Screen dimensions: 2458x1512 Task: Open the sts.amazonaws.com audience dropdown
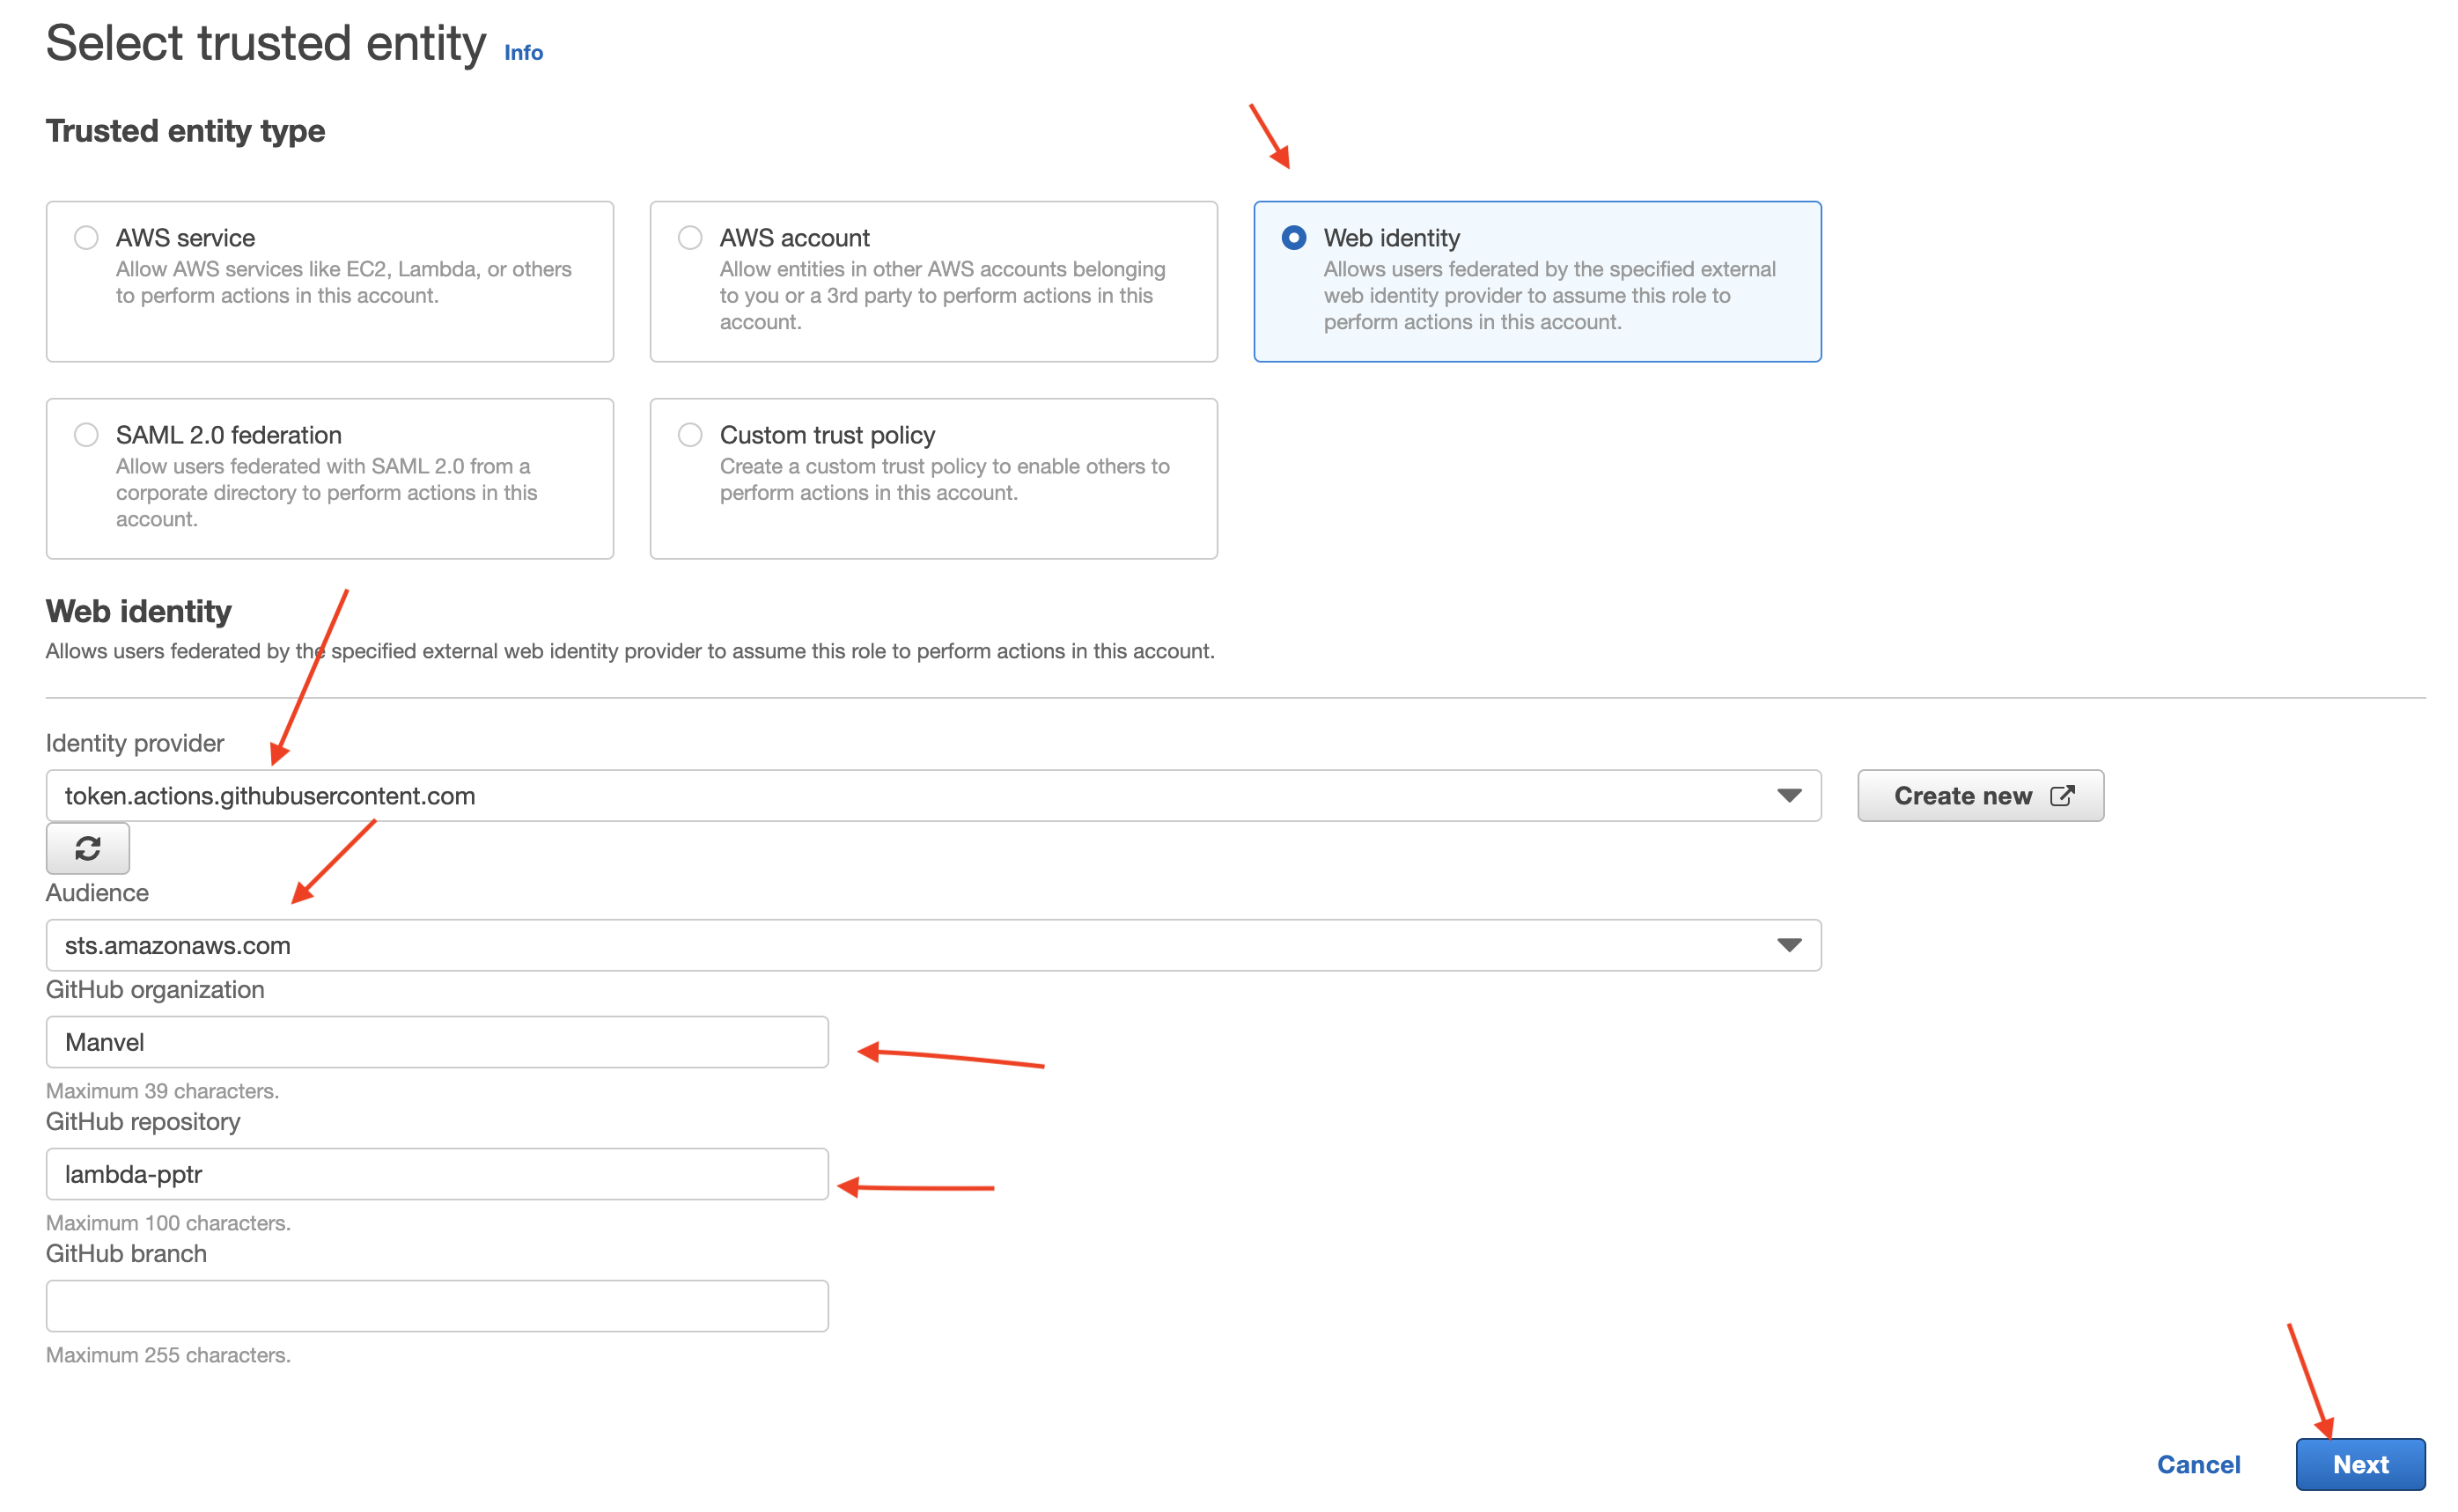tap(900, 945)
